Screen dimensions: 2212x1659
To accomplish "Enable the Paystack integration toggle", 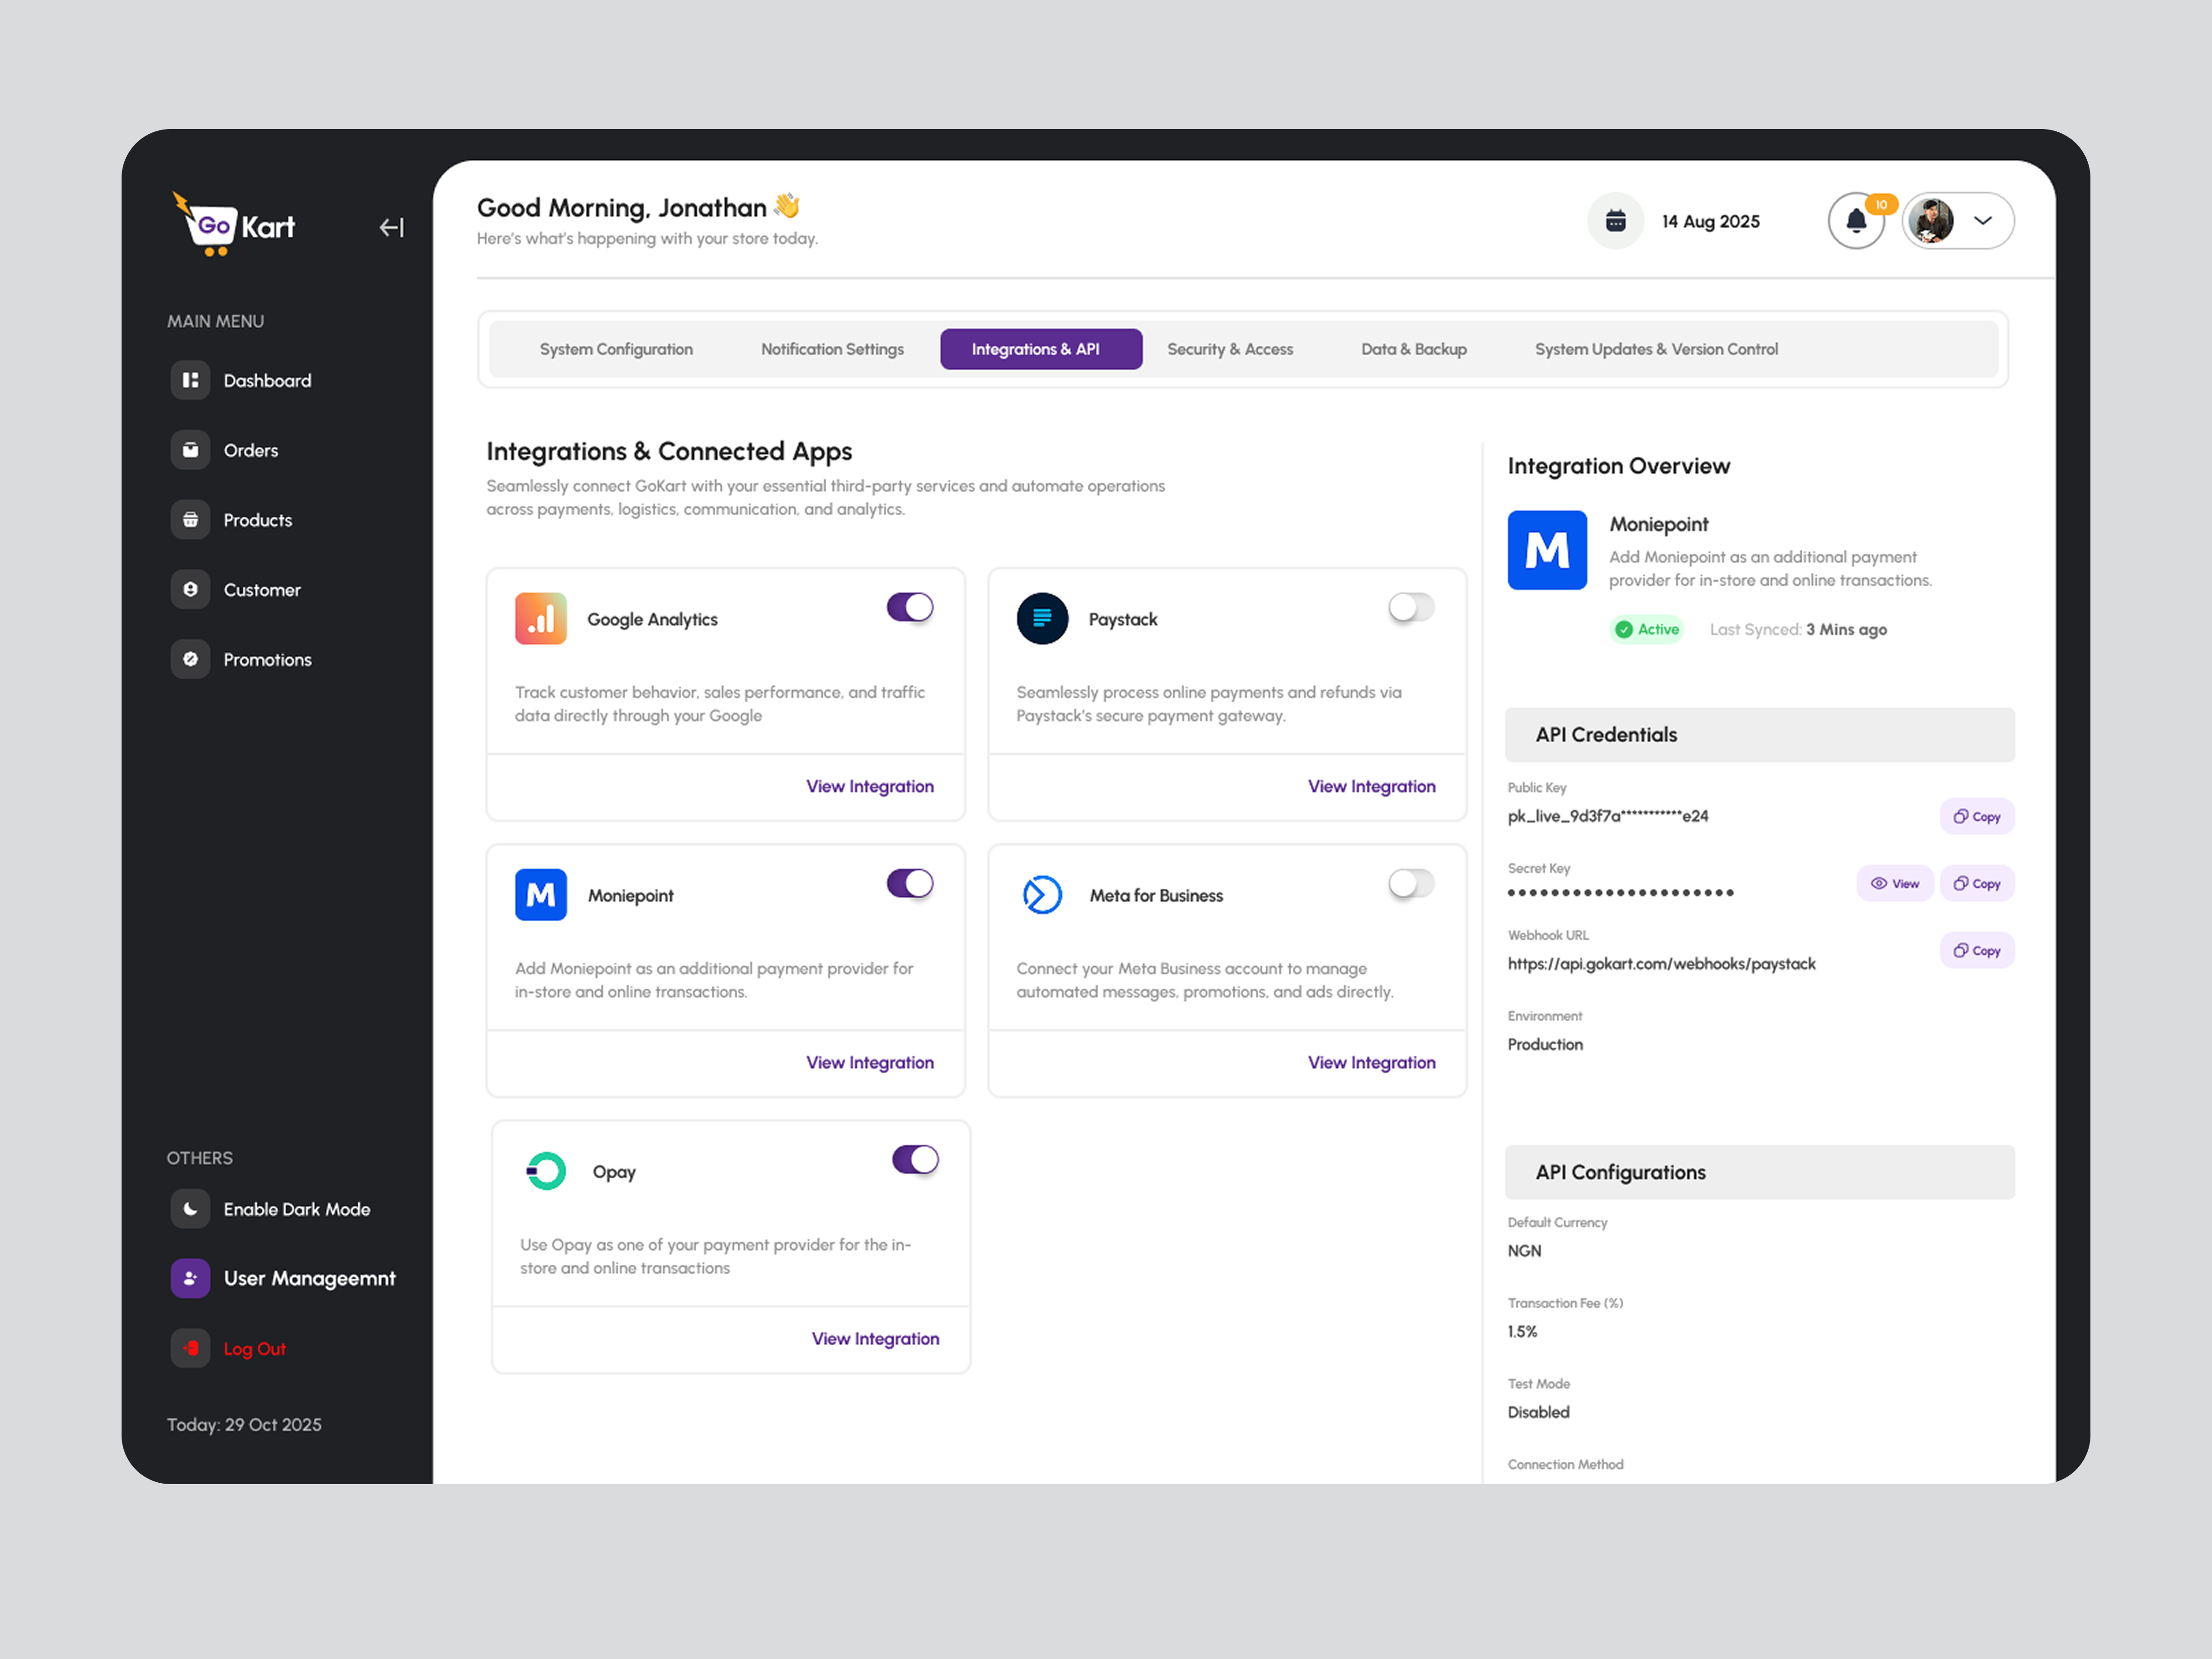I will click(x=1411, y=607).
